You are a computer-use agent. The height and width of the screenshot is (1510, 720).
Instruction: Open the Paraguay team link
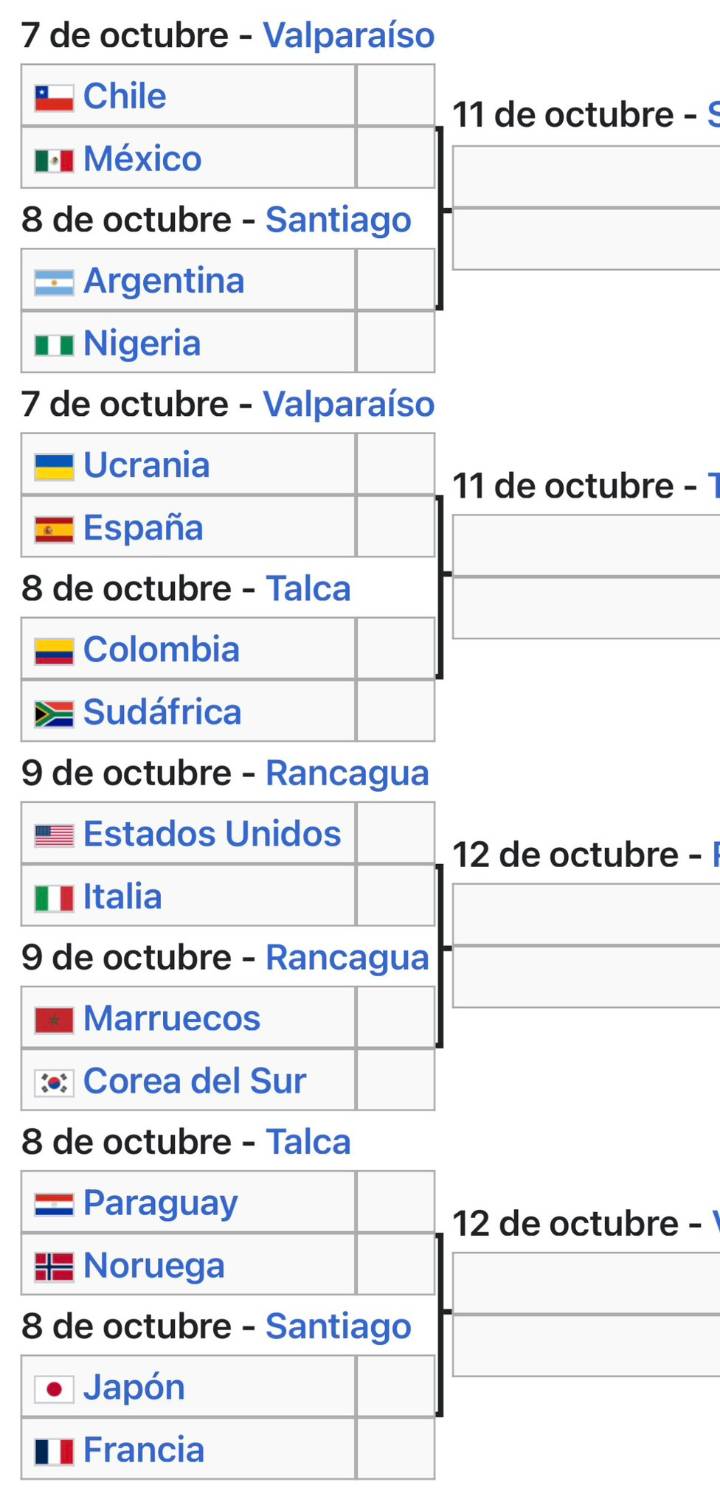160,1203
